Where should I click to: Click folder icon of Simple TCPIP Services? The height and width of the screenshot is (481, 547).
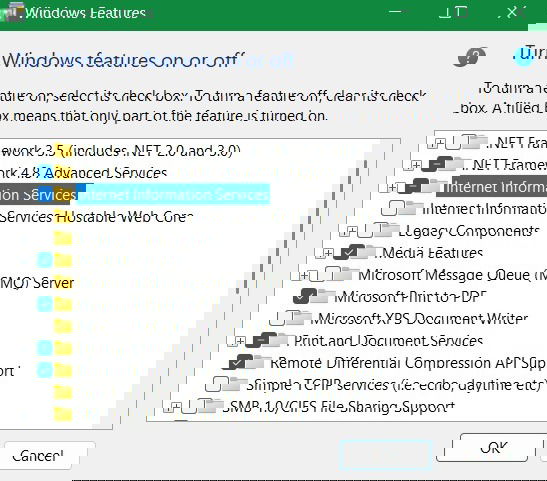point(234,384)
